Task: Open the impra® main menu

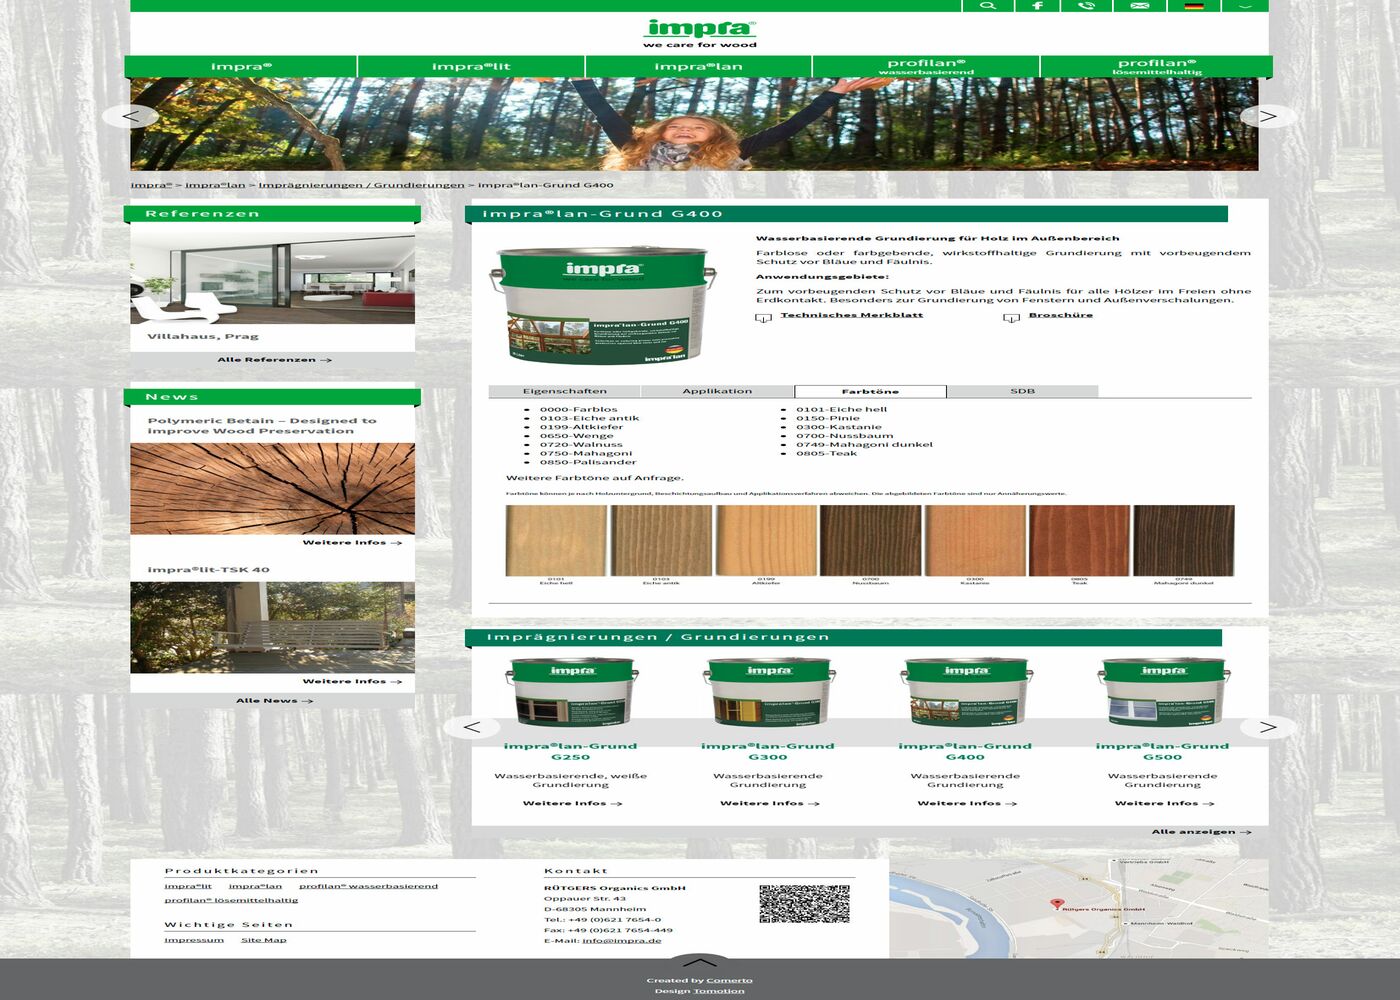Action: (x=241, y=67)
